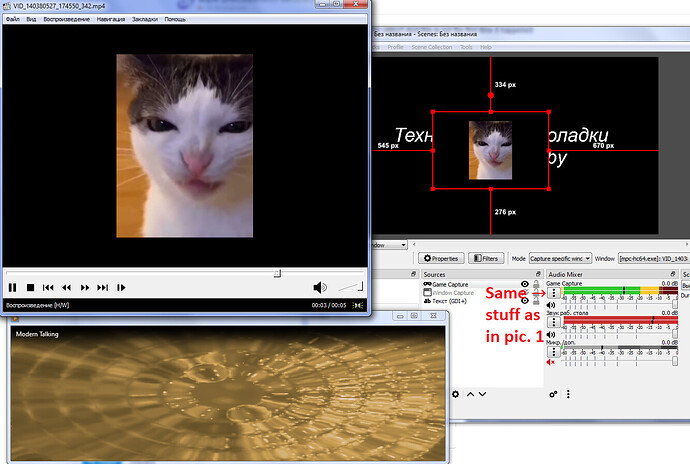Viewport: 690px width, 464px height.
Task: Skip to previous file in MPC-HC
Action: (x=48, y=287)
